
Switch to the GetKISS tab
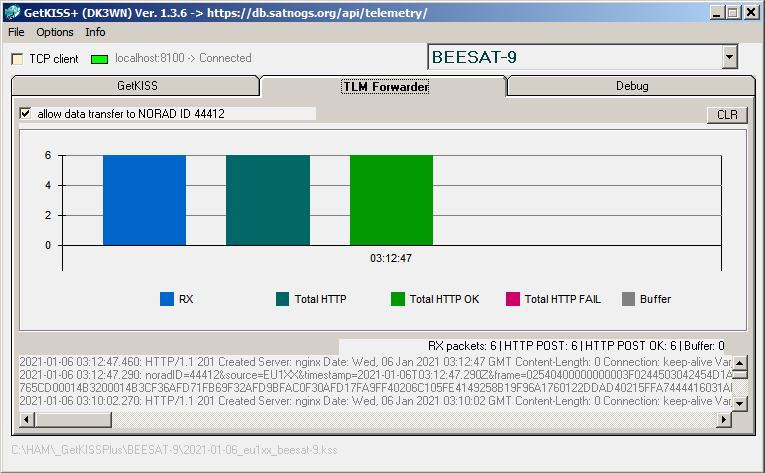pyautogui.click(x=137, y=86)
